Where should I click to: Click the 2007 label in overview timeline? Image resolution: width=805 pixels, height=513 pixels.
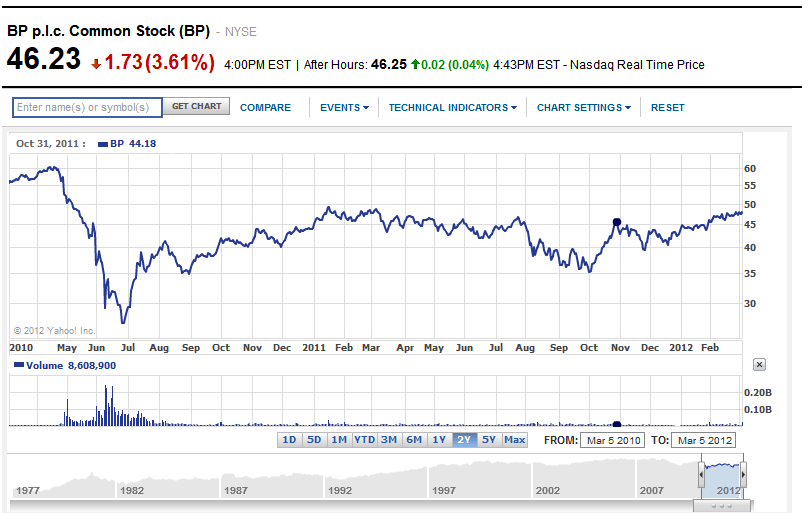[651, 490]
